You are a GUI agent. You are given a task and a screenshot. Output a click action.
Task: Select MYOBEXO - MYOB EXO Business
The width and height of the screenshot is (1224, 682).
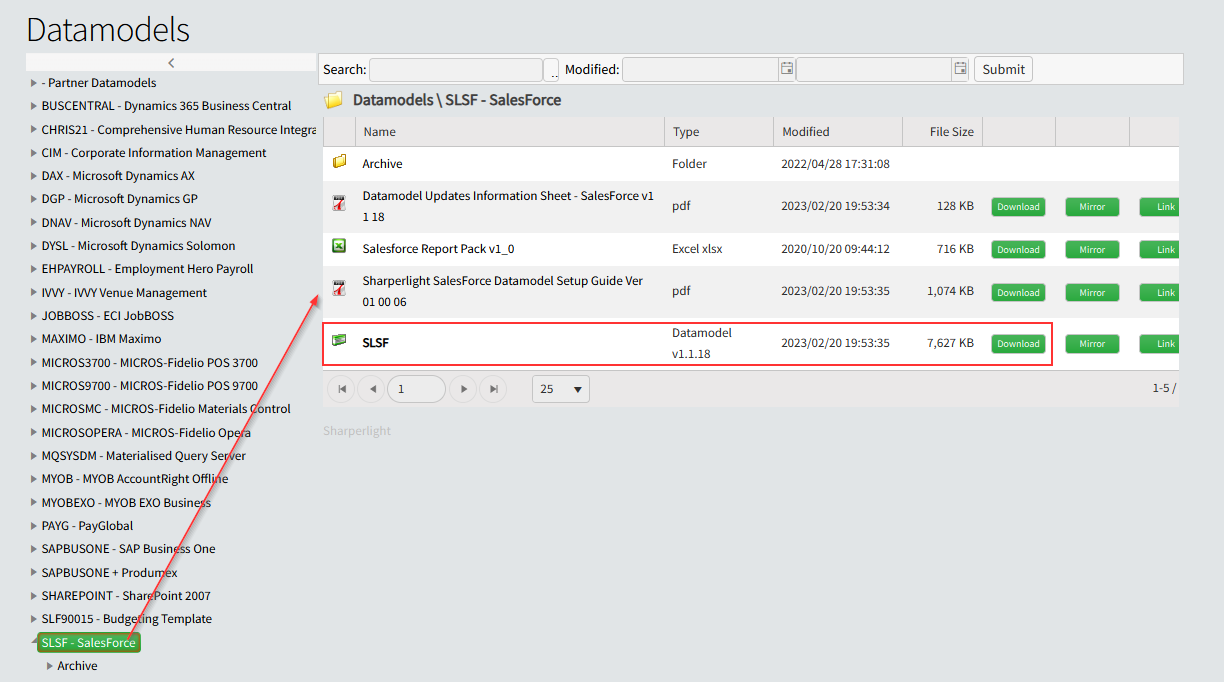click(x=126, y=502)
